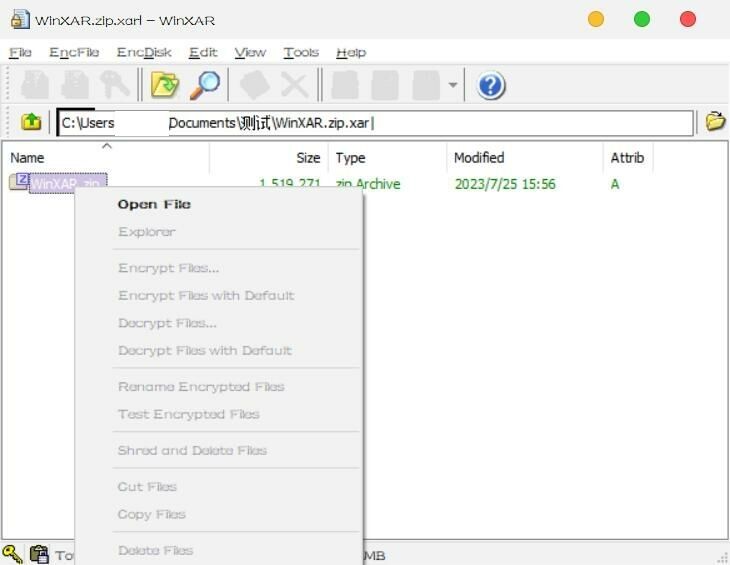Click the clipboard icon in status bar
Image resolution: width=730 pixels, height=565 pixels.
tap(39, 554)
